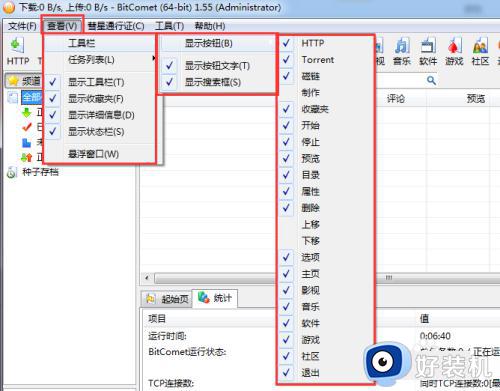Open the Music (音乐) toolbar icon
The image size is (500, 391).
point(402,45)
